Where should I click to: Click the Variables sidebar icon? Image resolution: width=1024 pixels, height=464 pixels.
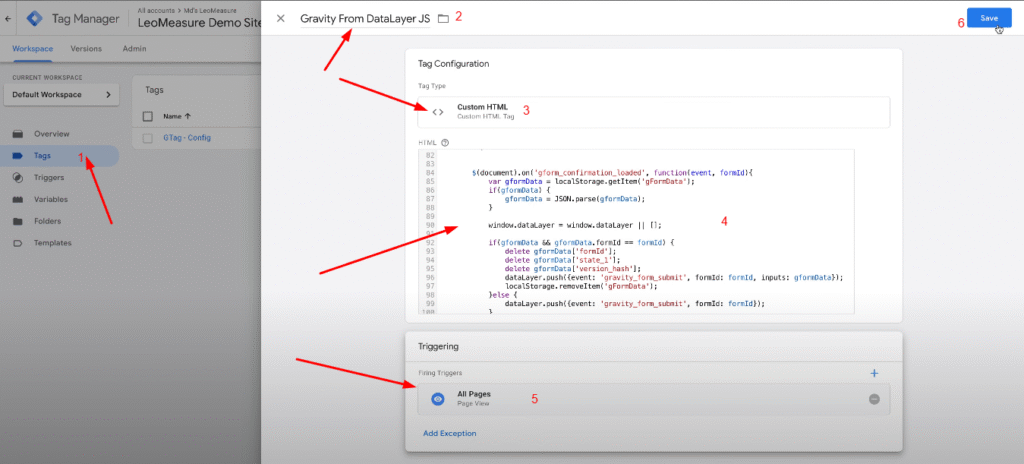tap(18, 199)
